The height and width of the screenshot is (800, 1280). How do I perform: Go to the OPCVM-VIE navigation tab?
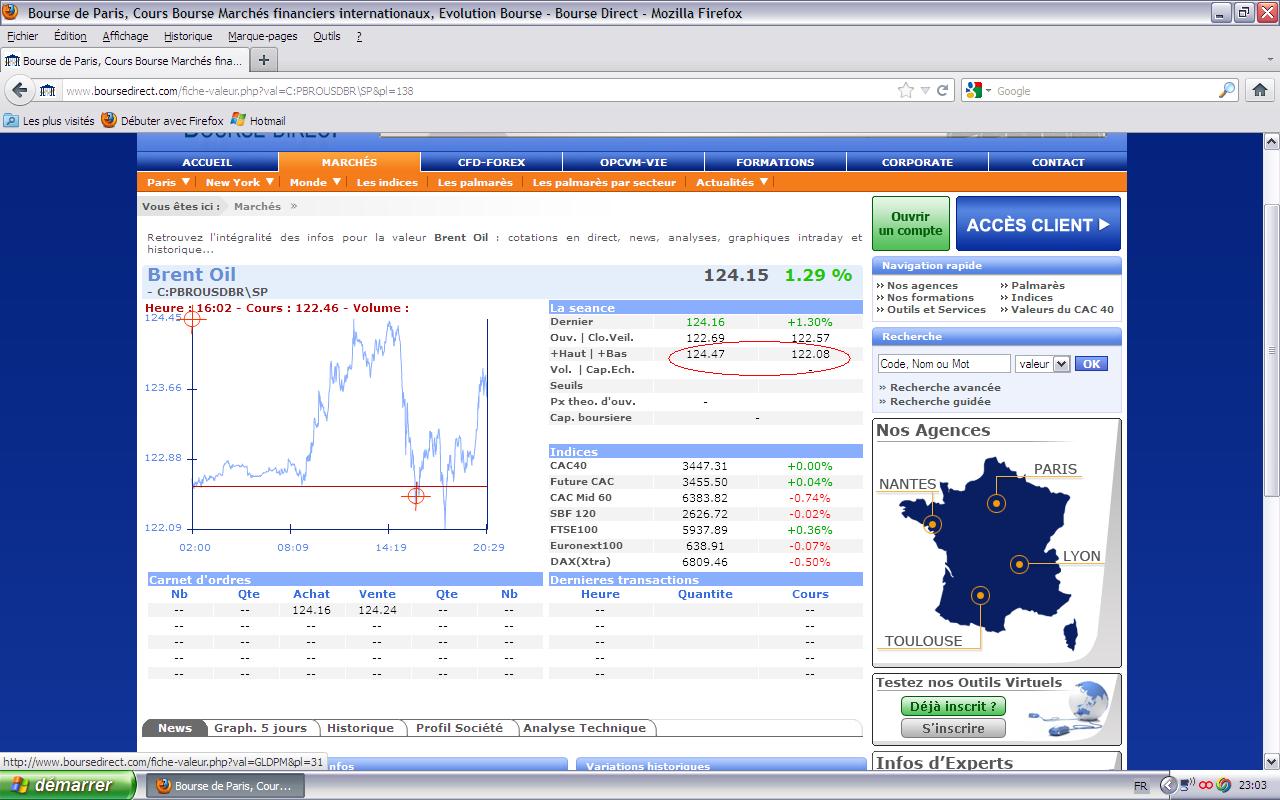click(633, 162)
